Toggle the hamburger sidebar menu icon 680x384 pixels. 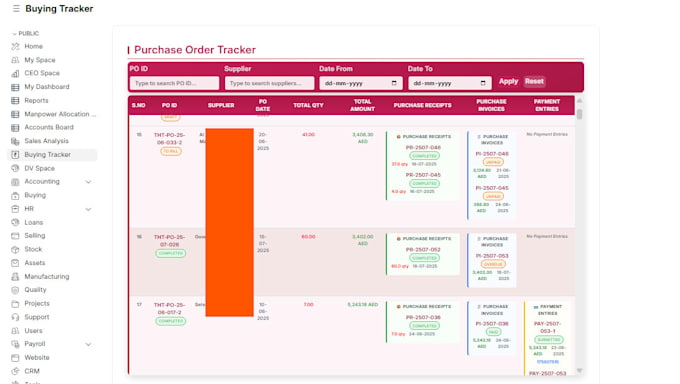16,9
